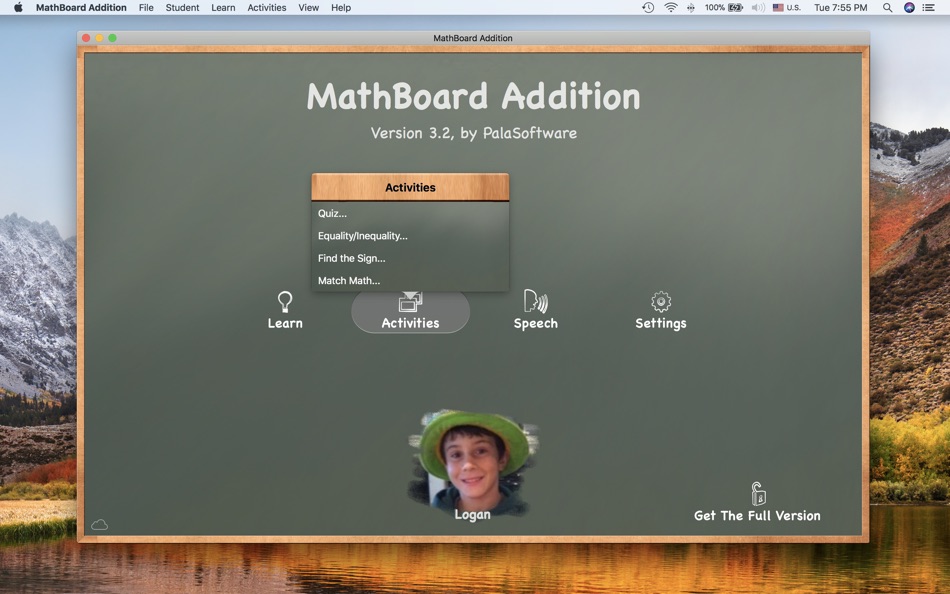Open the File menu
The image size is (950, 594).
pyautogui.click(x=146, y=8)
